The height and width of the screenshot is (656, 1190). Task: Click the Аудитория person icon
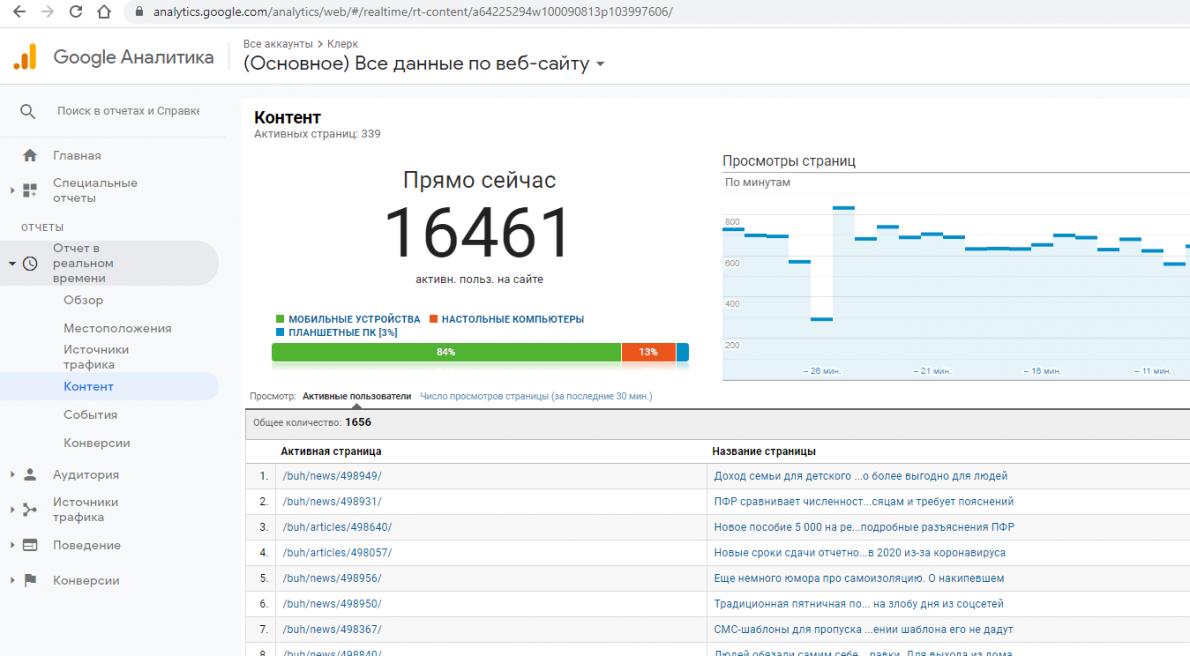click(x=30, y=475)
